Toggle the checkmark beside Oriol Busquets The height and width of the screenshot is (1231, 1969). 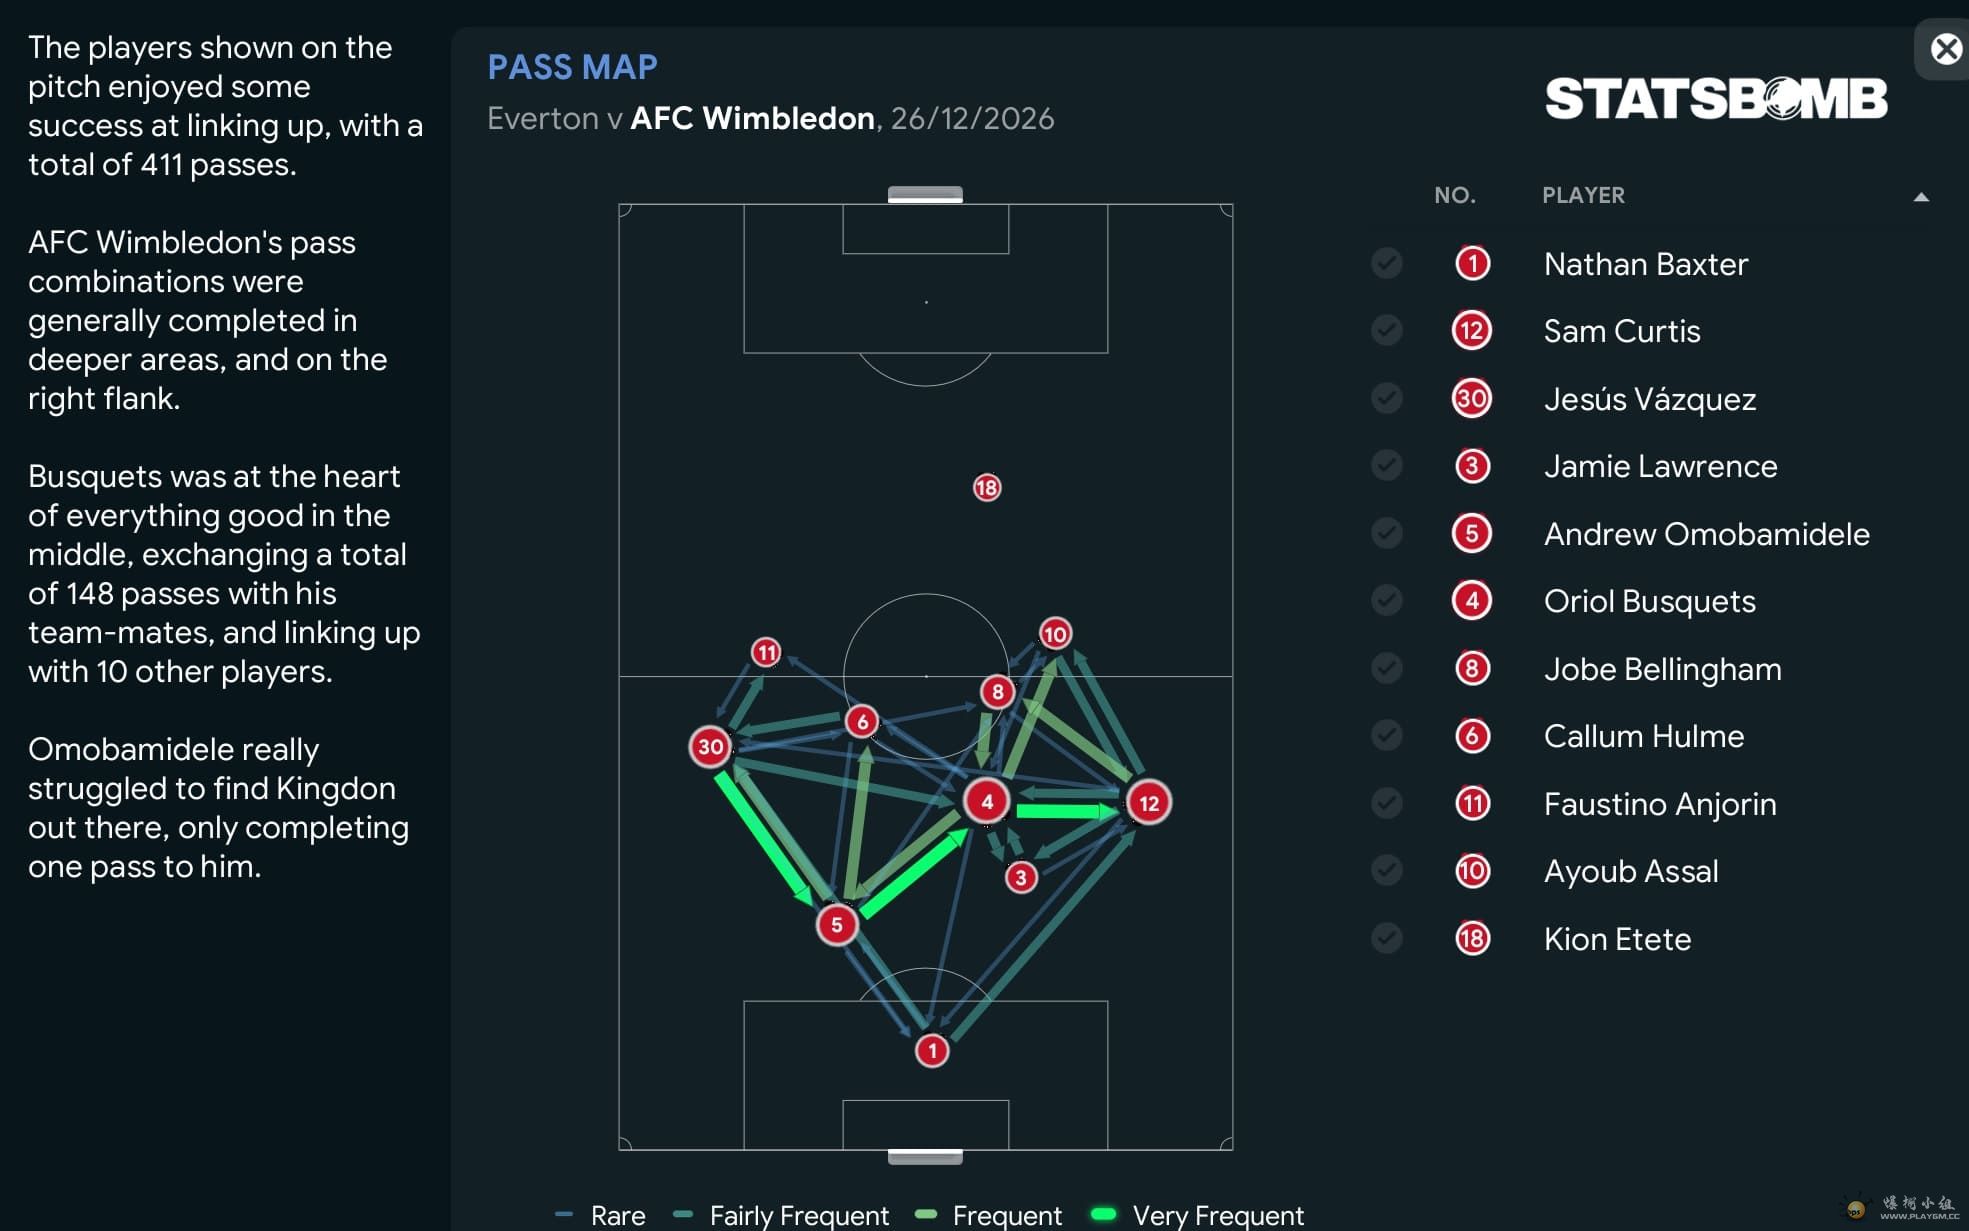(x=1386, y=600)
